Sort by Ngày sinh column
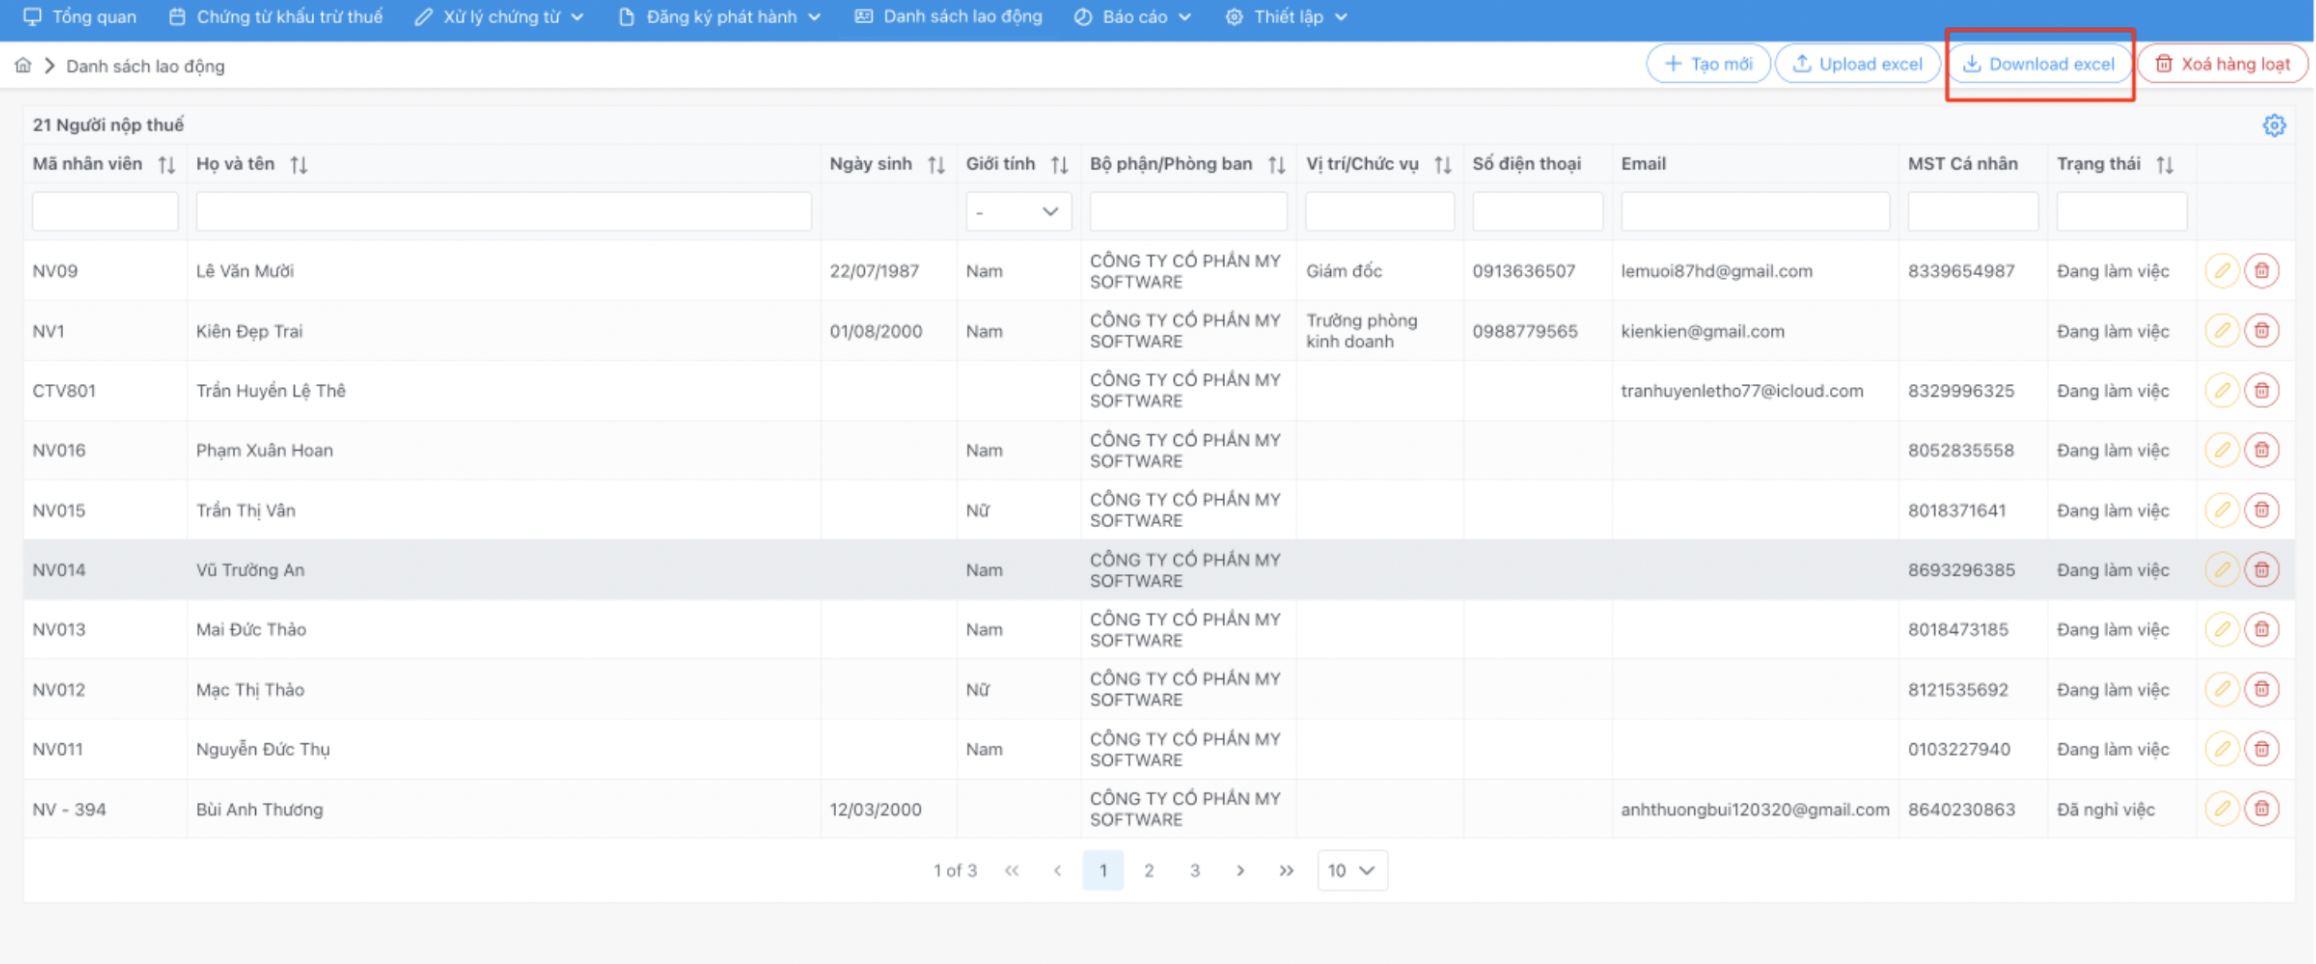2316x964 pixels. click(x=936, y=165)
